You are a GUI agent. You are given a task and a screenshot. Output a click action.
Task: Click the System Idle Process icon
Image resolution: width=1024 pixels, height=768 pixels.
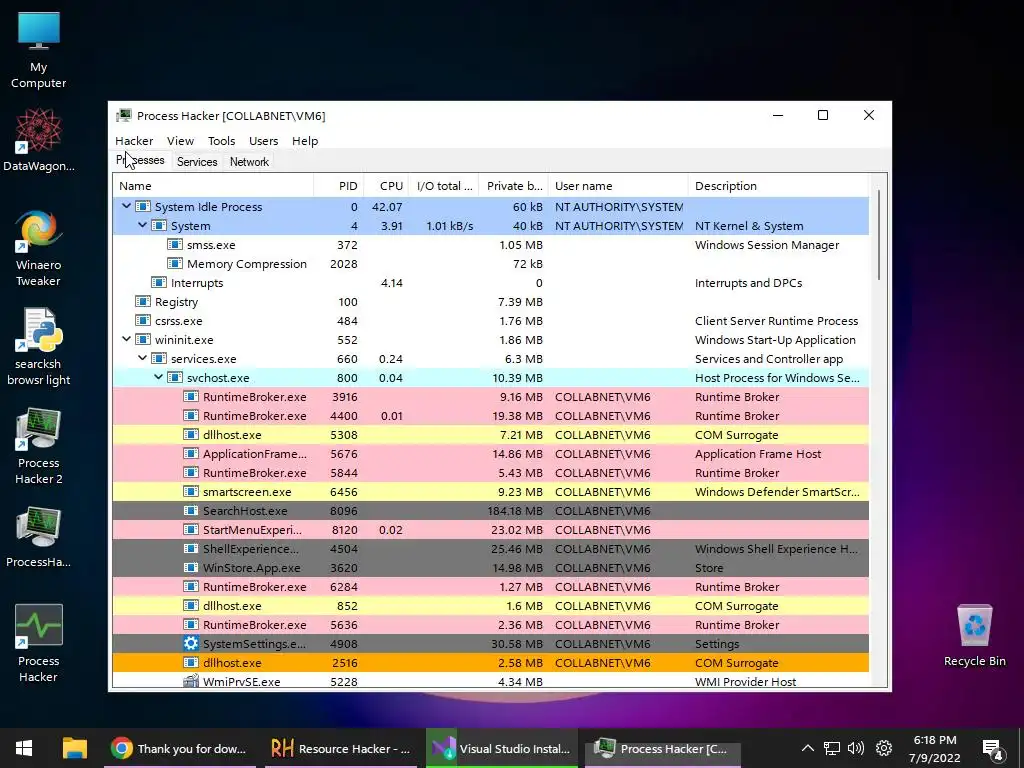tap(142, 207)
